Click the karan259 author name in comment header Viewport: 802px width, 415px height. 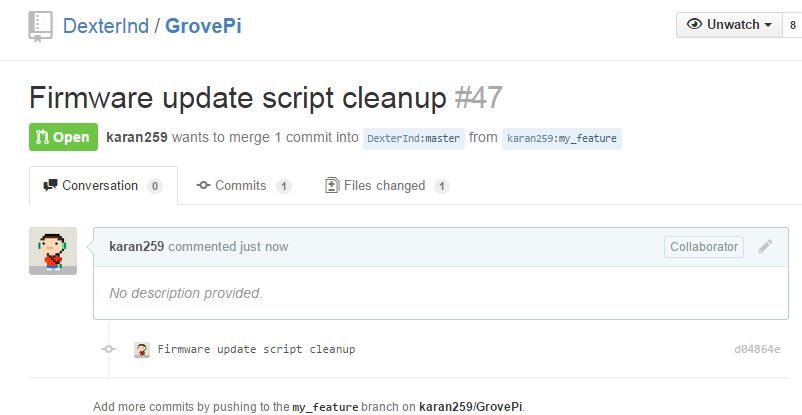[137, 247]
